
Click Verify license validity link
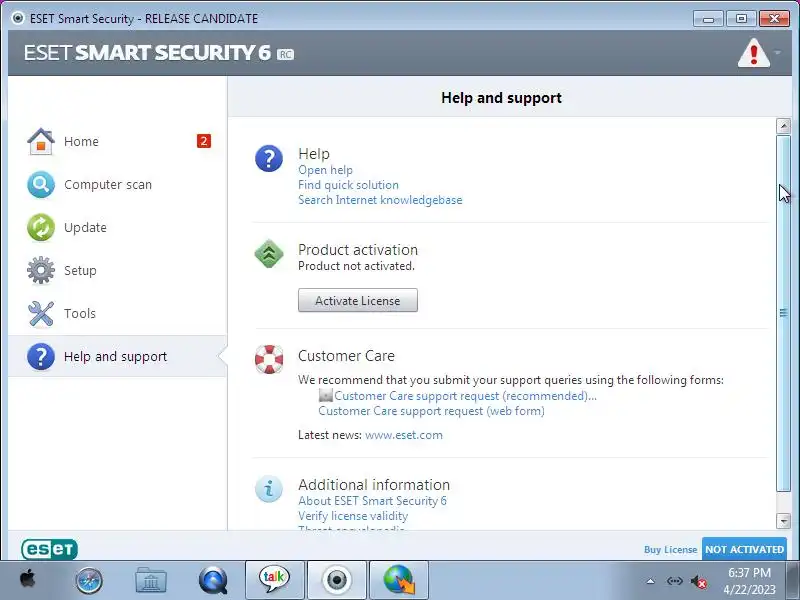point(353,516)
